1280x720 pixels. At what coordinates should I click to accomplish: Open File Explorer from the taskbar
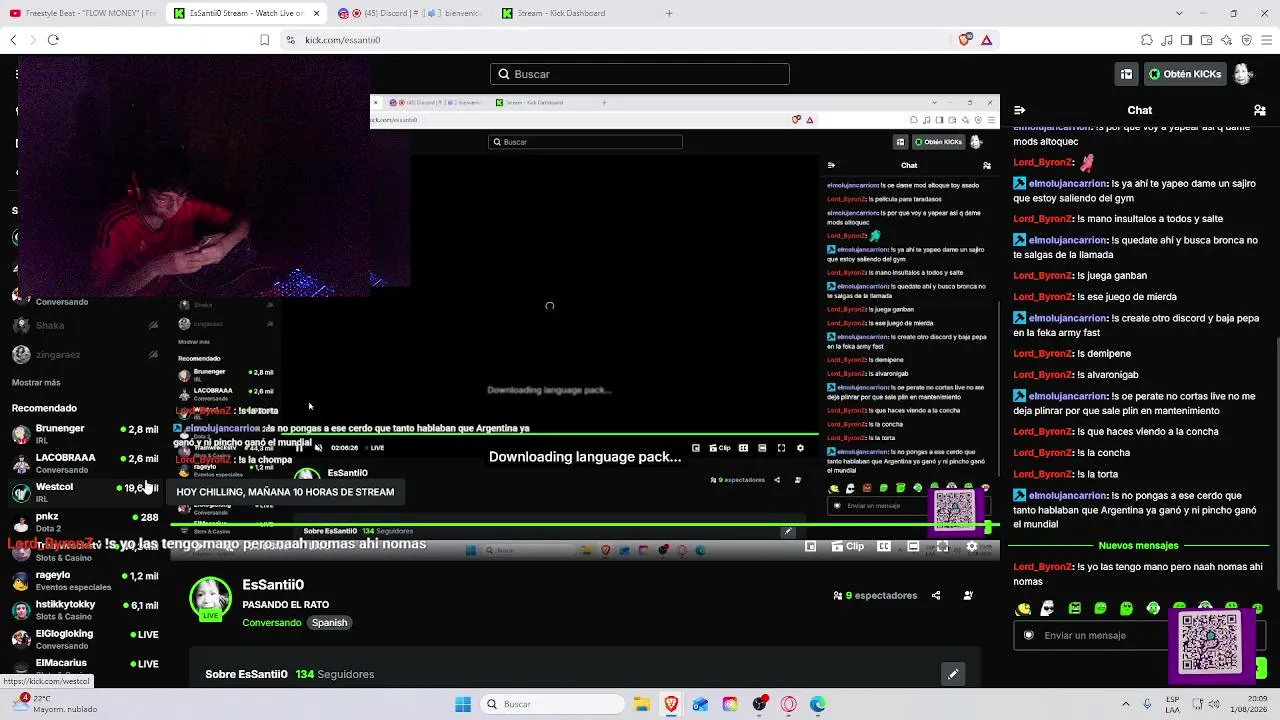click(x=641, y=704)
